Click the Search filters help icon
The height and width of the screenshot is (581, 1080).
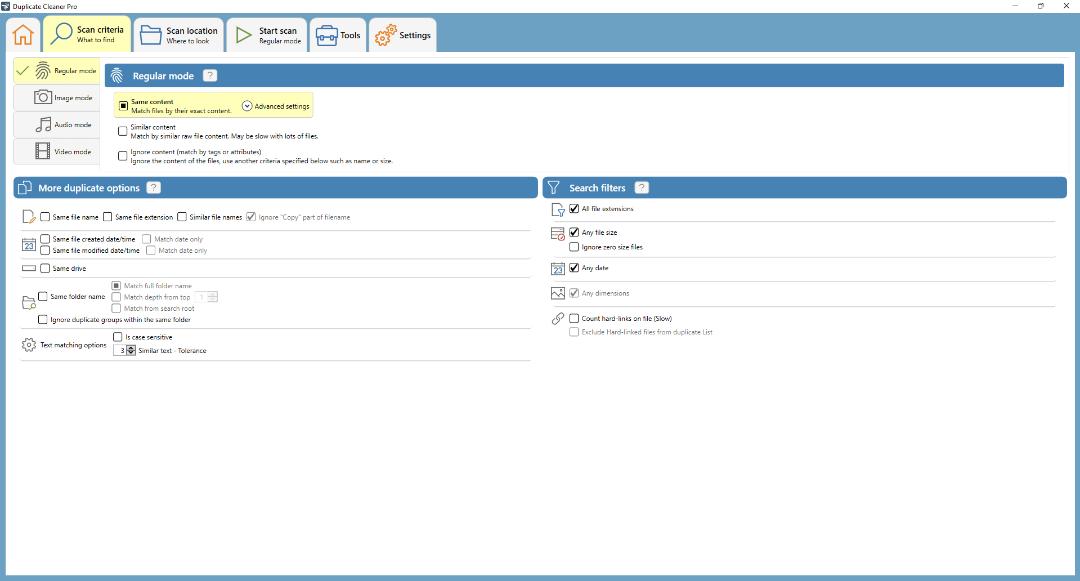click(641, 188)
